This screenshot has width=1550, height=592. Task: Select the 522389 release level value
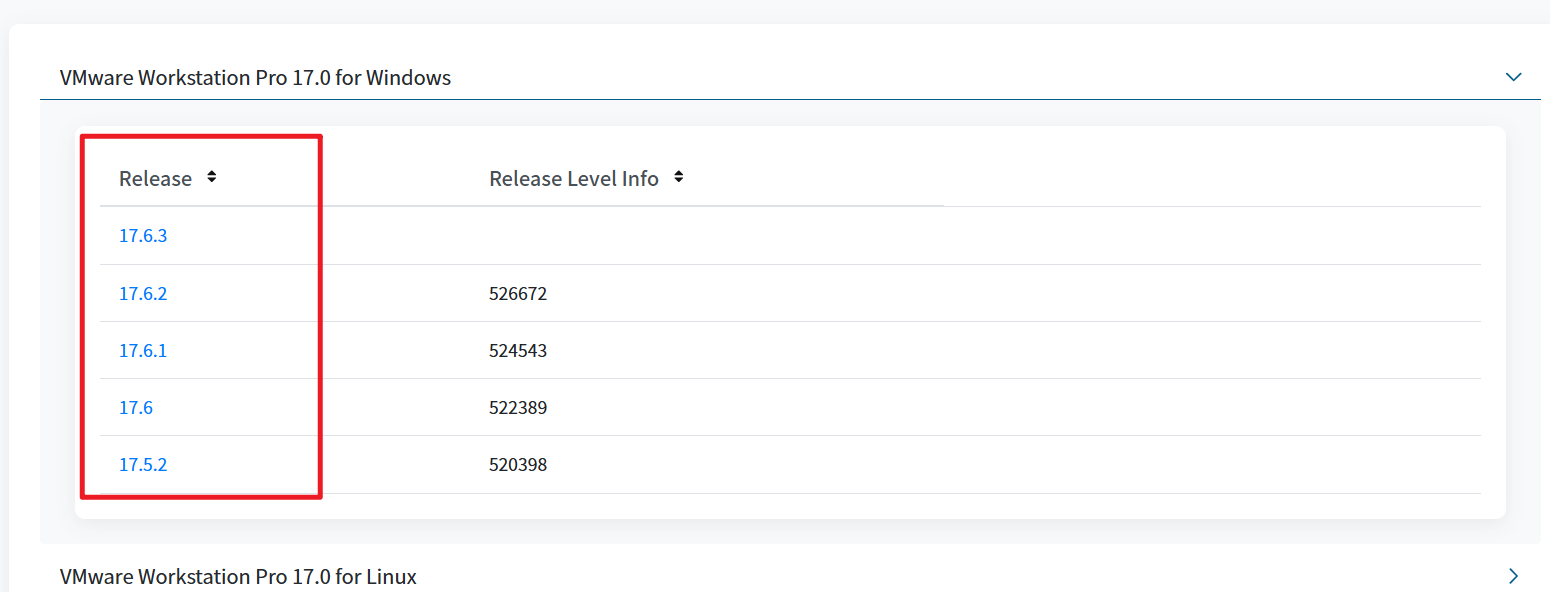coord(518,407)
